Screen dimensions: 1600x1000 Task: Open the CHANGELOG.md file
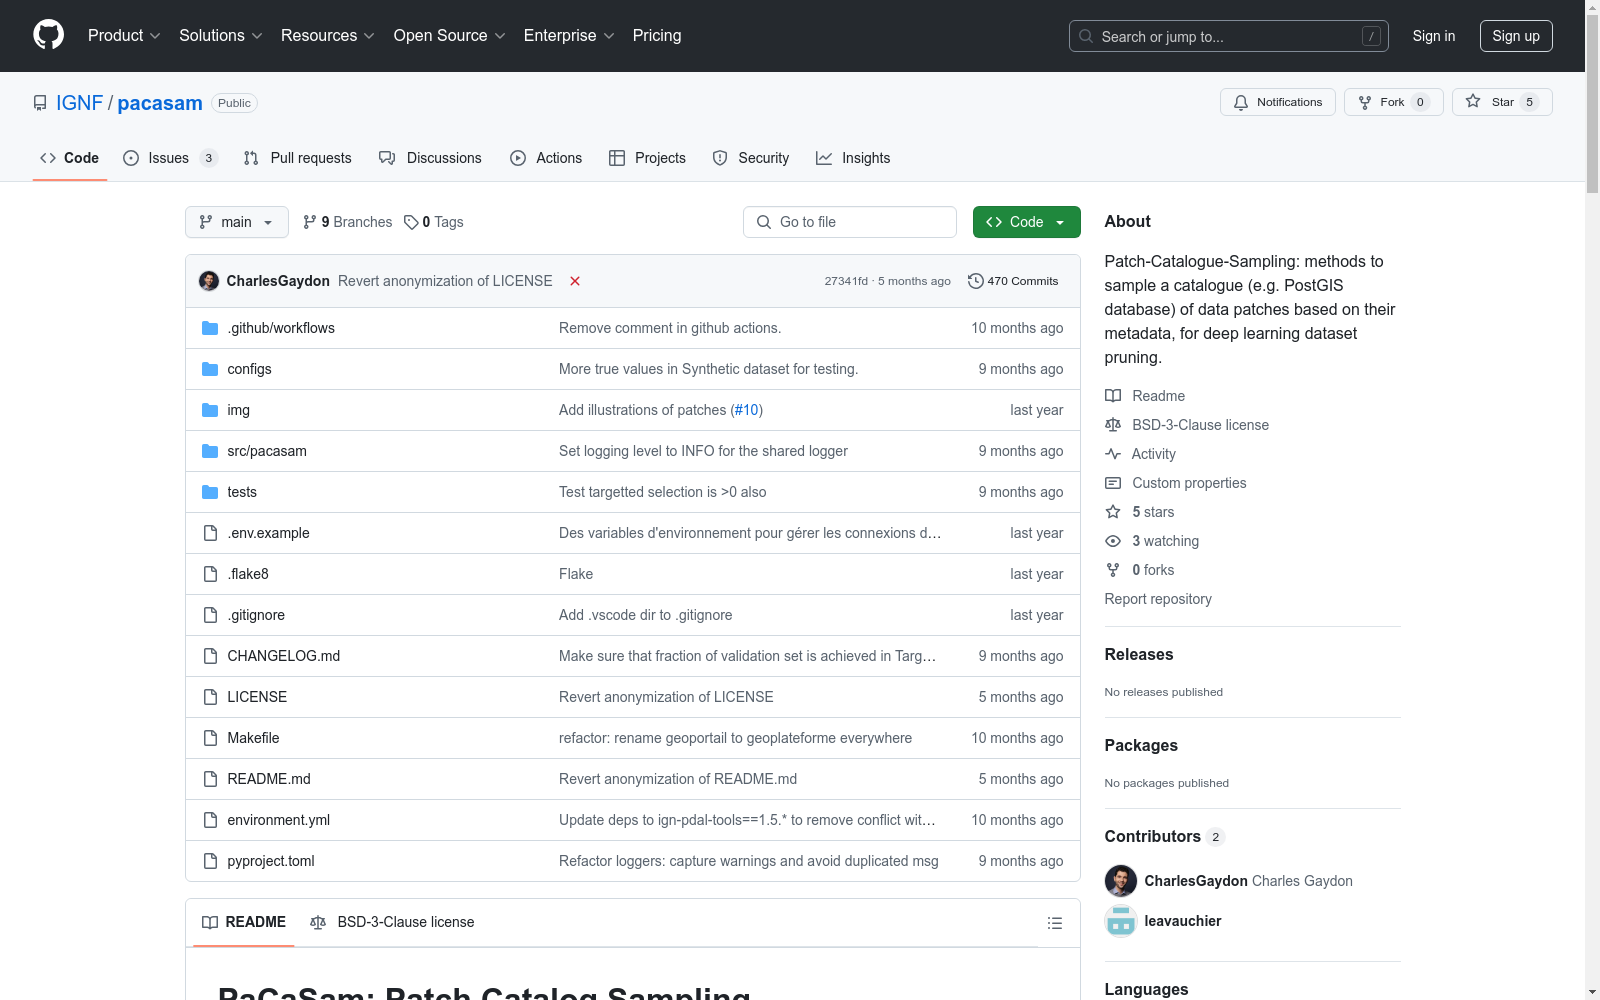point(284,656)
